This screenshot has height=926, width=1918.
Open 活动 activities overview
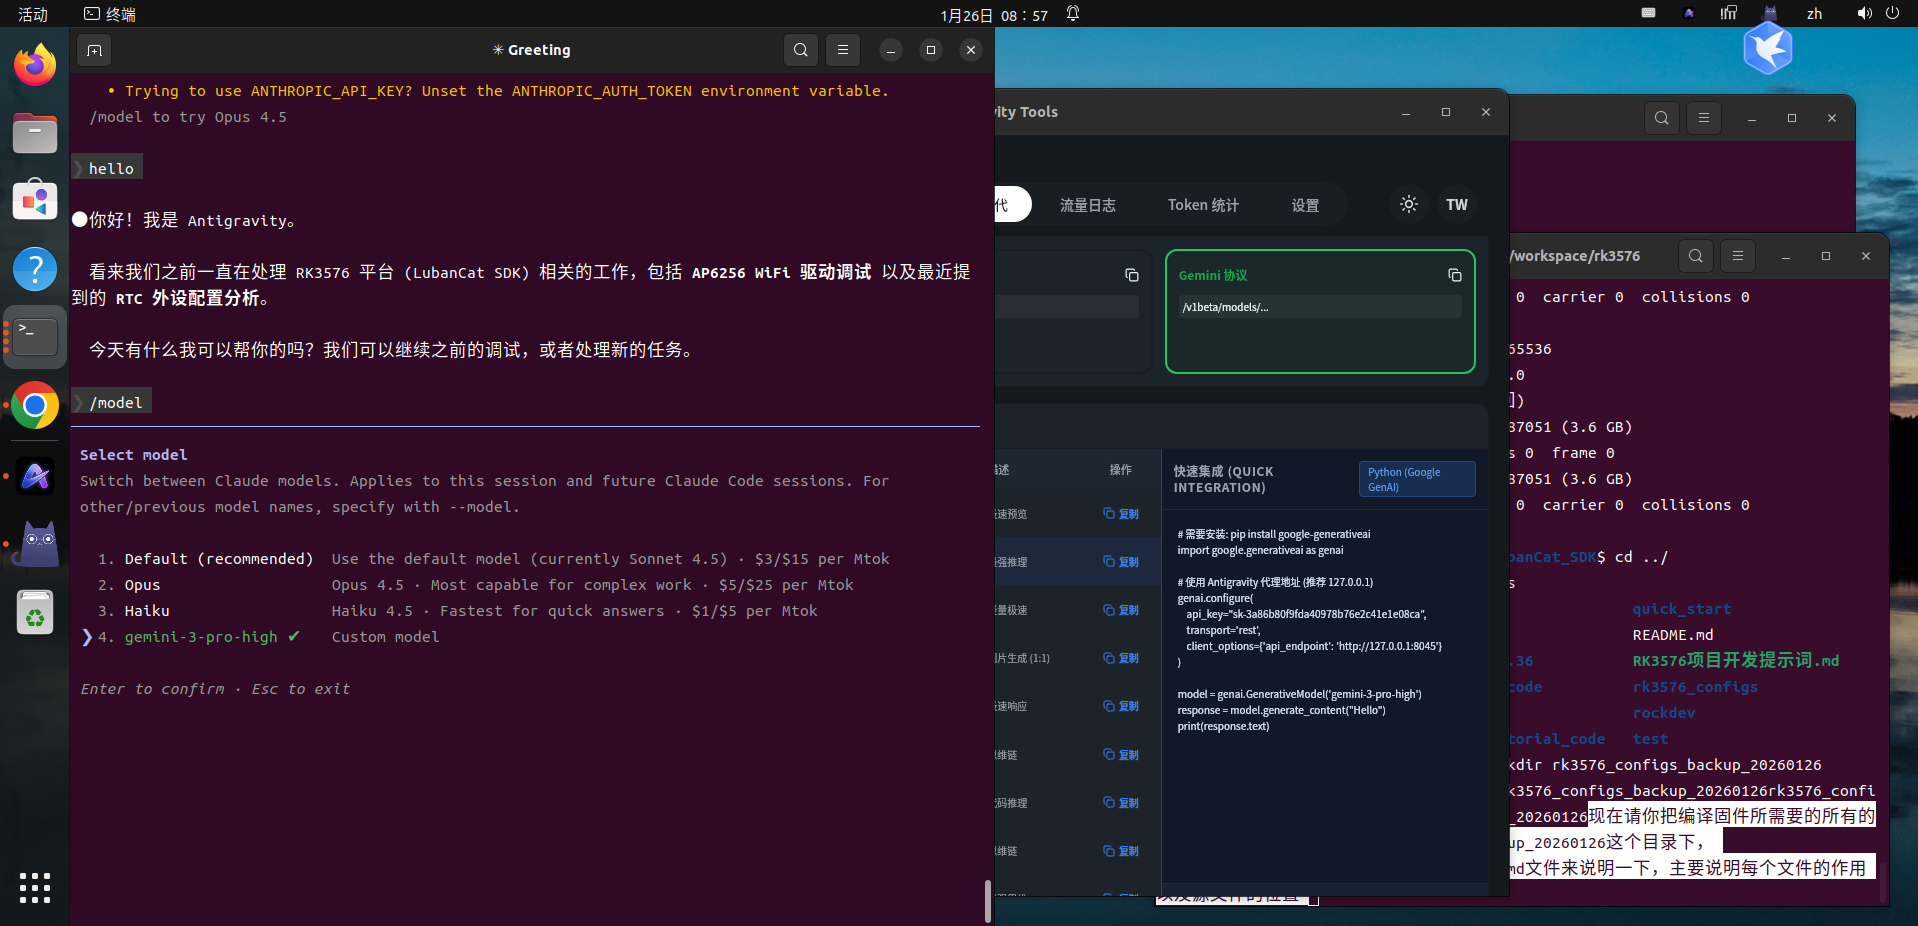coord(32,14)
